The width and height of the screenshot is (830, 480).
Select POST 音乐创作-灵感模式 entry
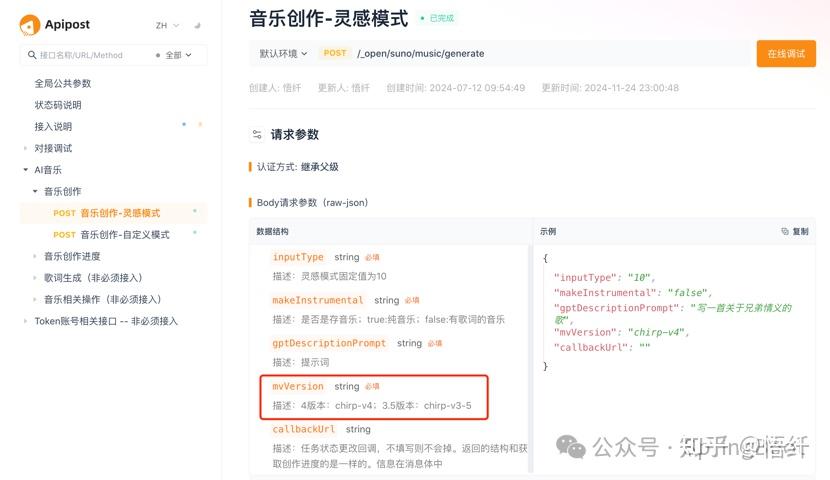(x=113, y=213)
